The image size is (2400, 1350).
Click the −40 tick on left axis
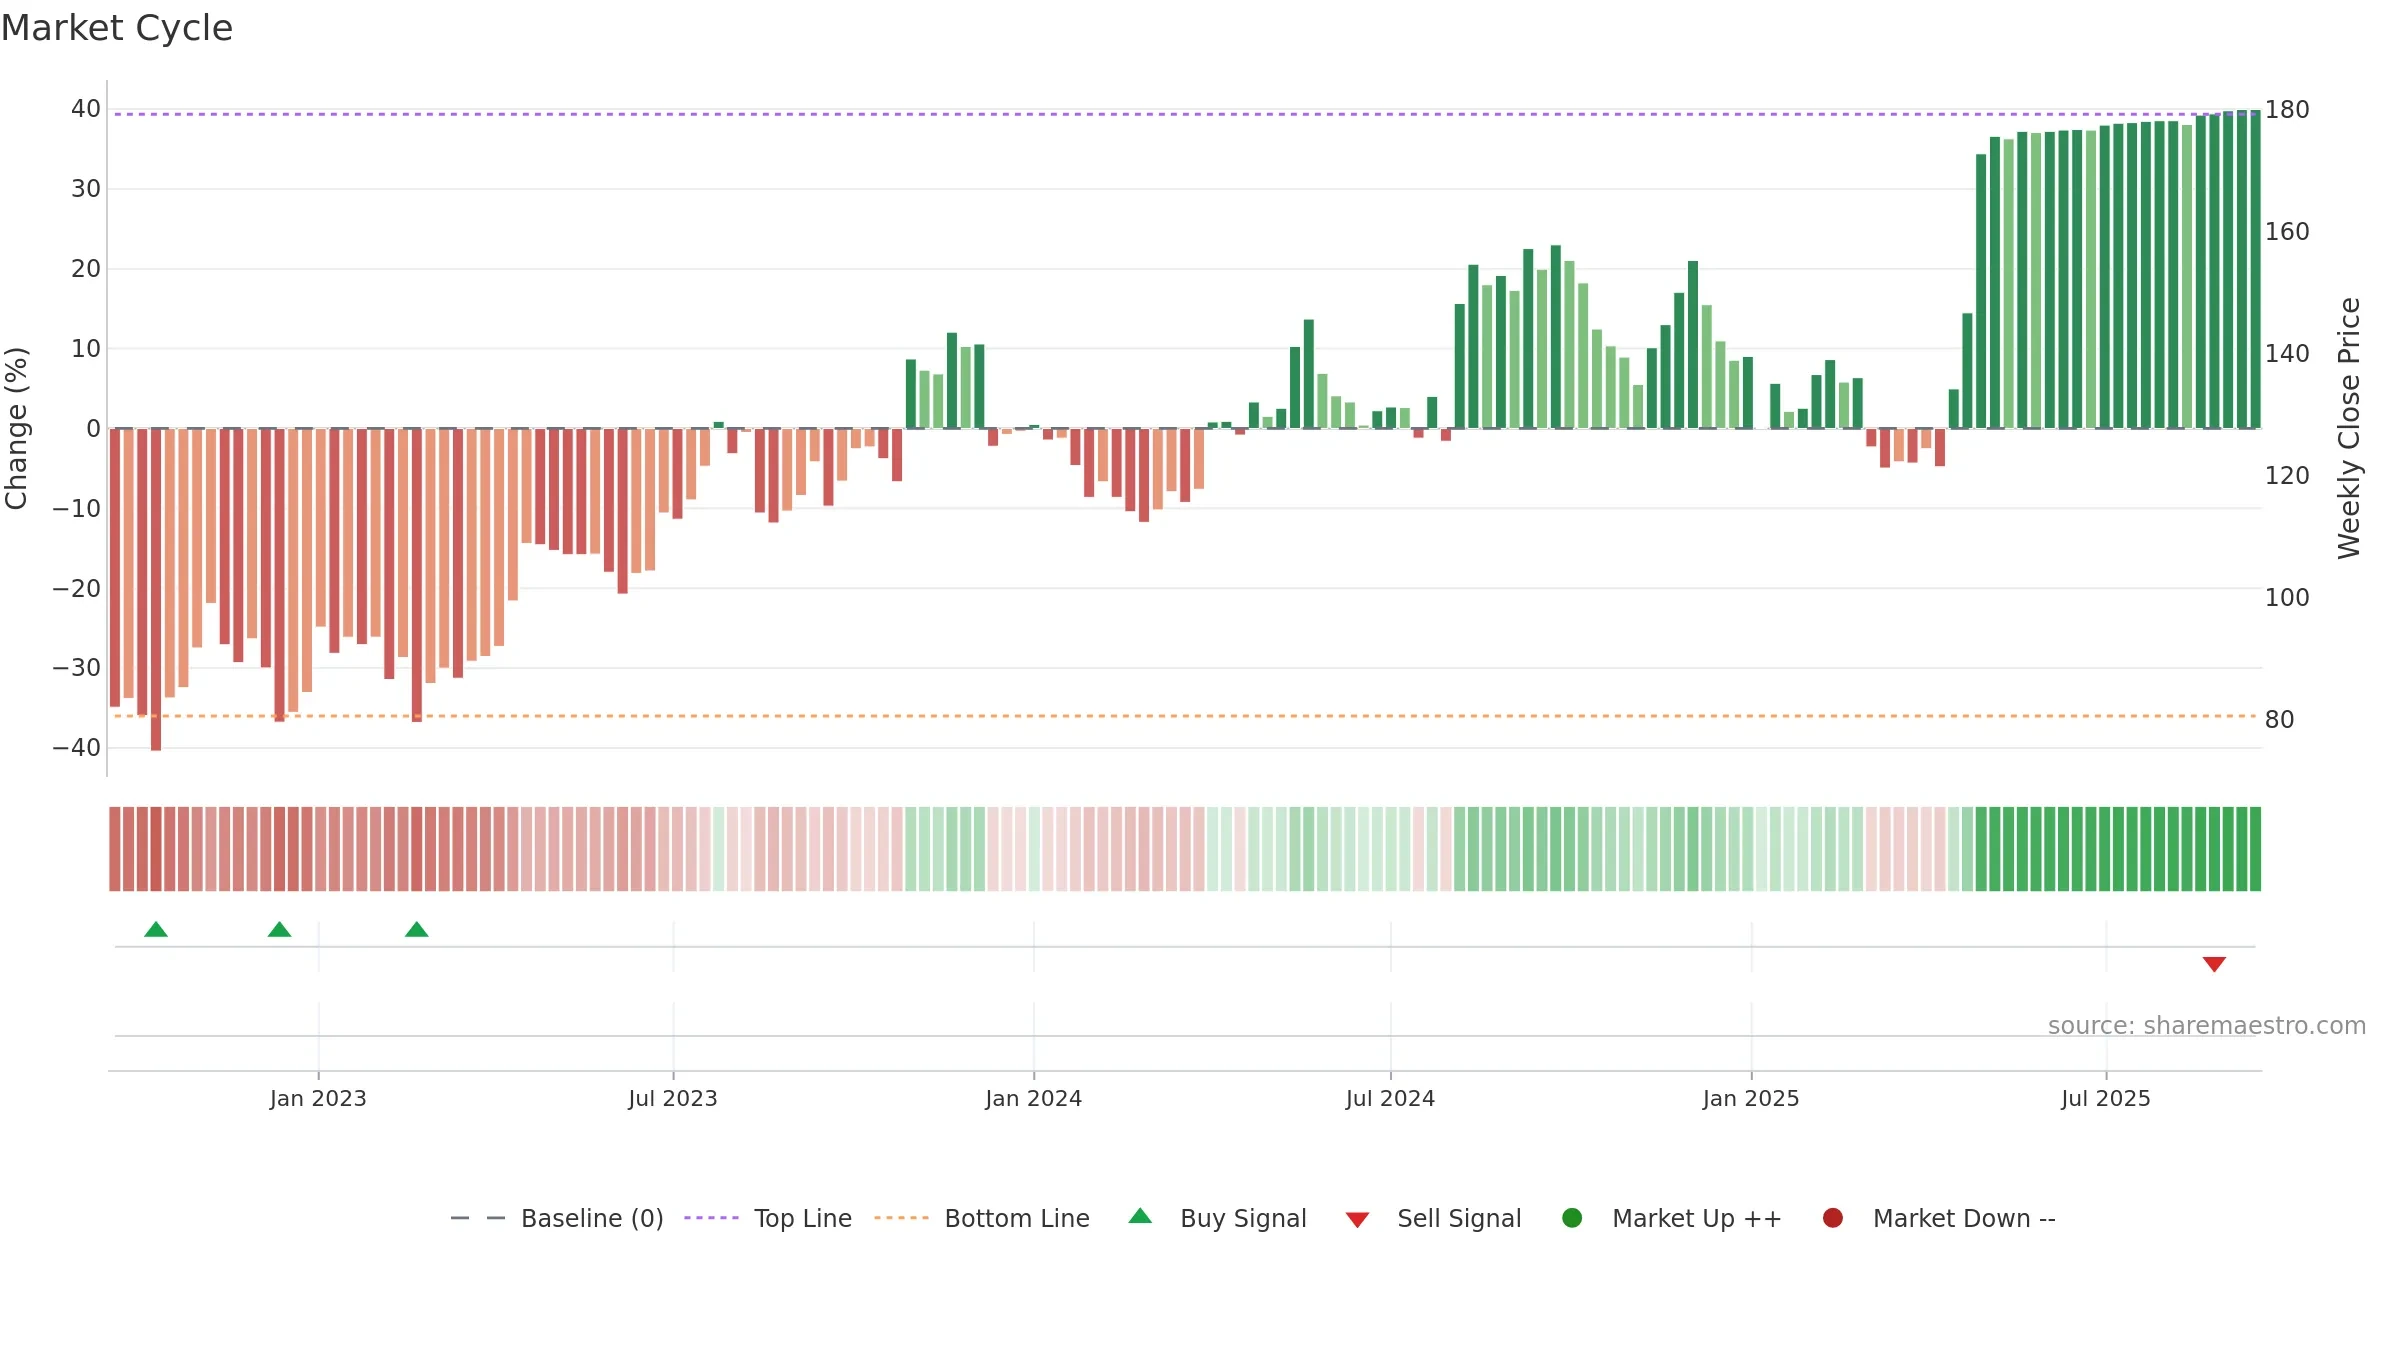tap(77, 747)
